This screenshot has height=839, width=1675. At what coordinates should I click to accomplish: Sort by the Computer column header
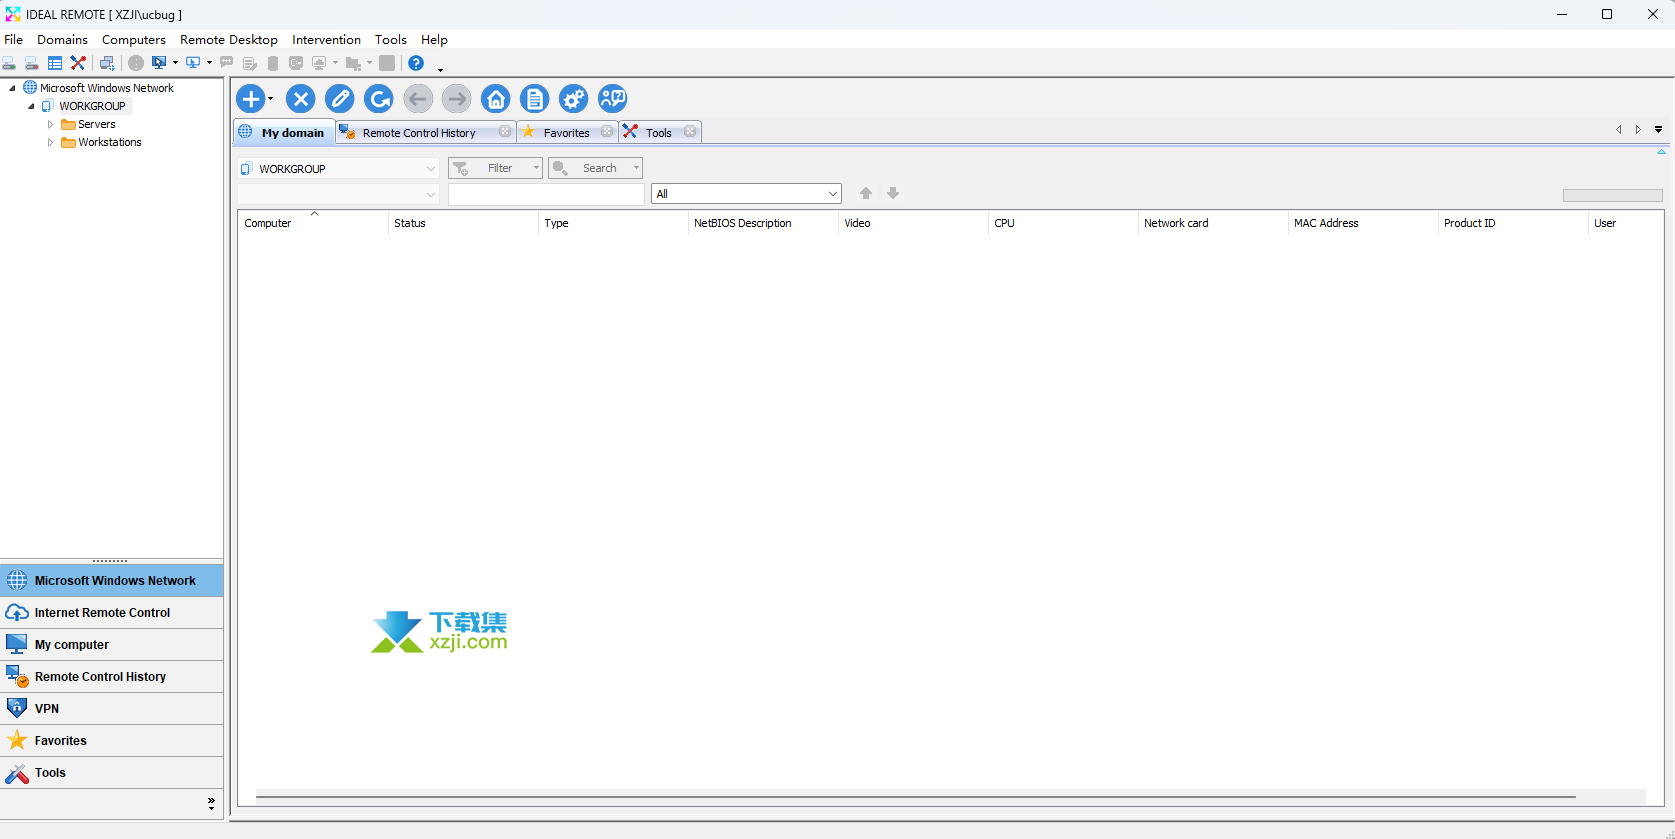click(313, 223)
